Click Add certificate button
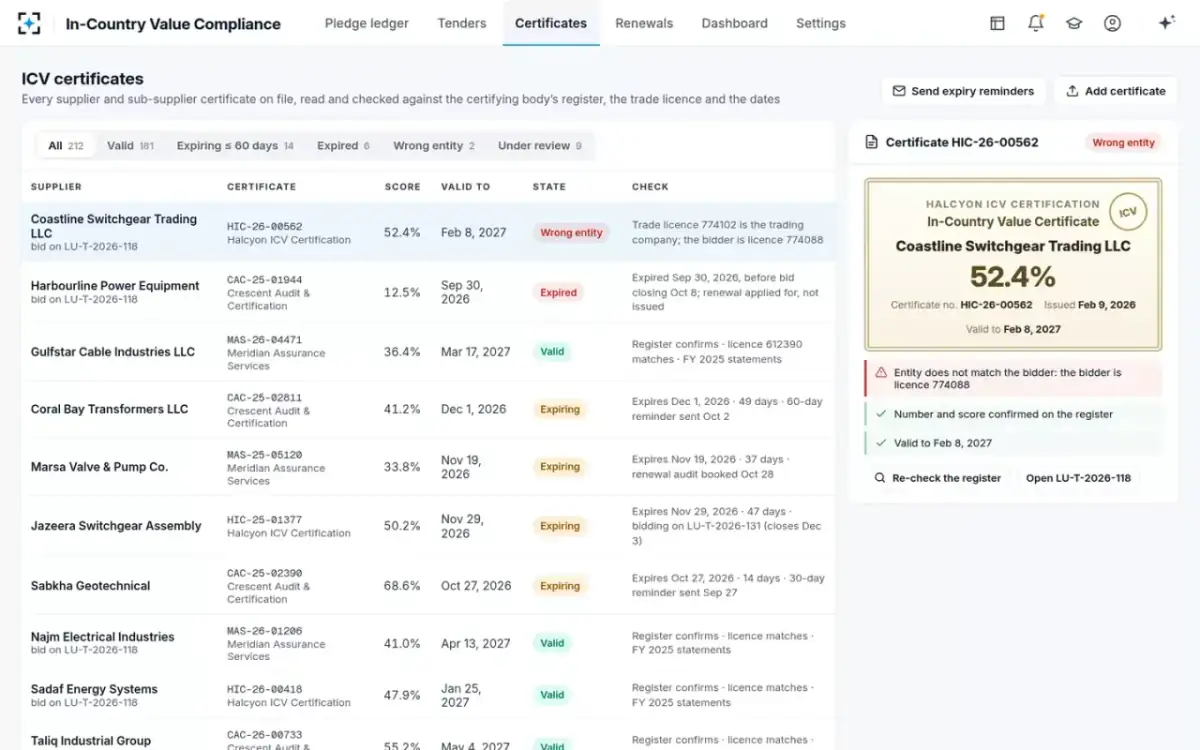Viewport: 1200px width, 750px height. 1116,91
